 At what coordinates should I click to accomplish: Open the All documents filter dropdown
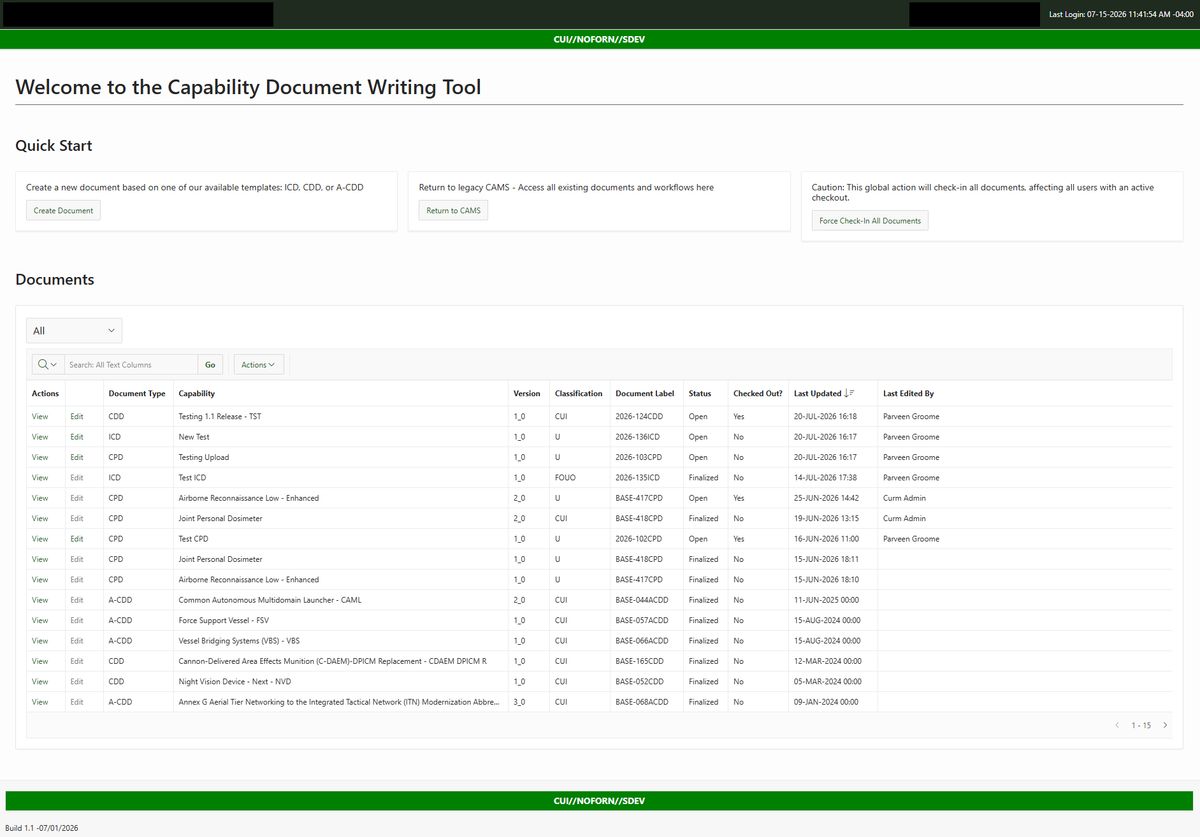pos(74,331)
